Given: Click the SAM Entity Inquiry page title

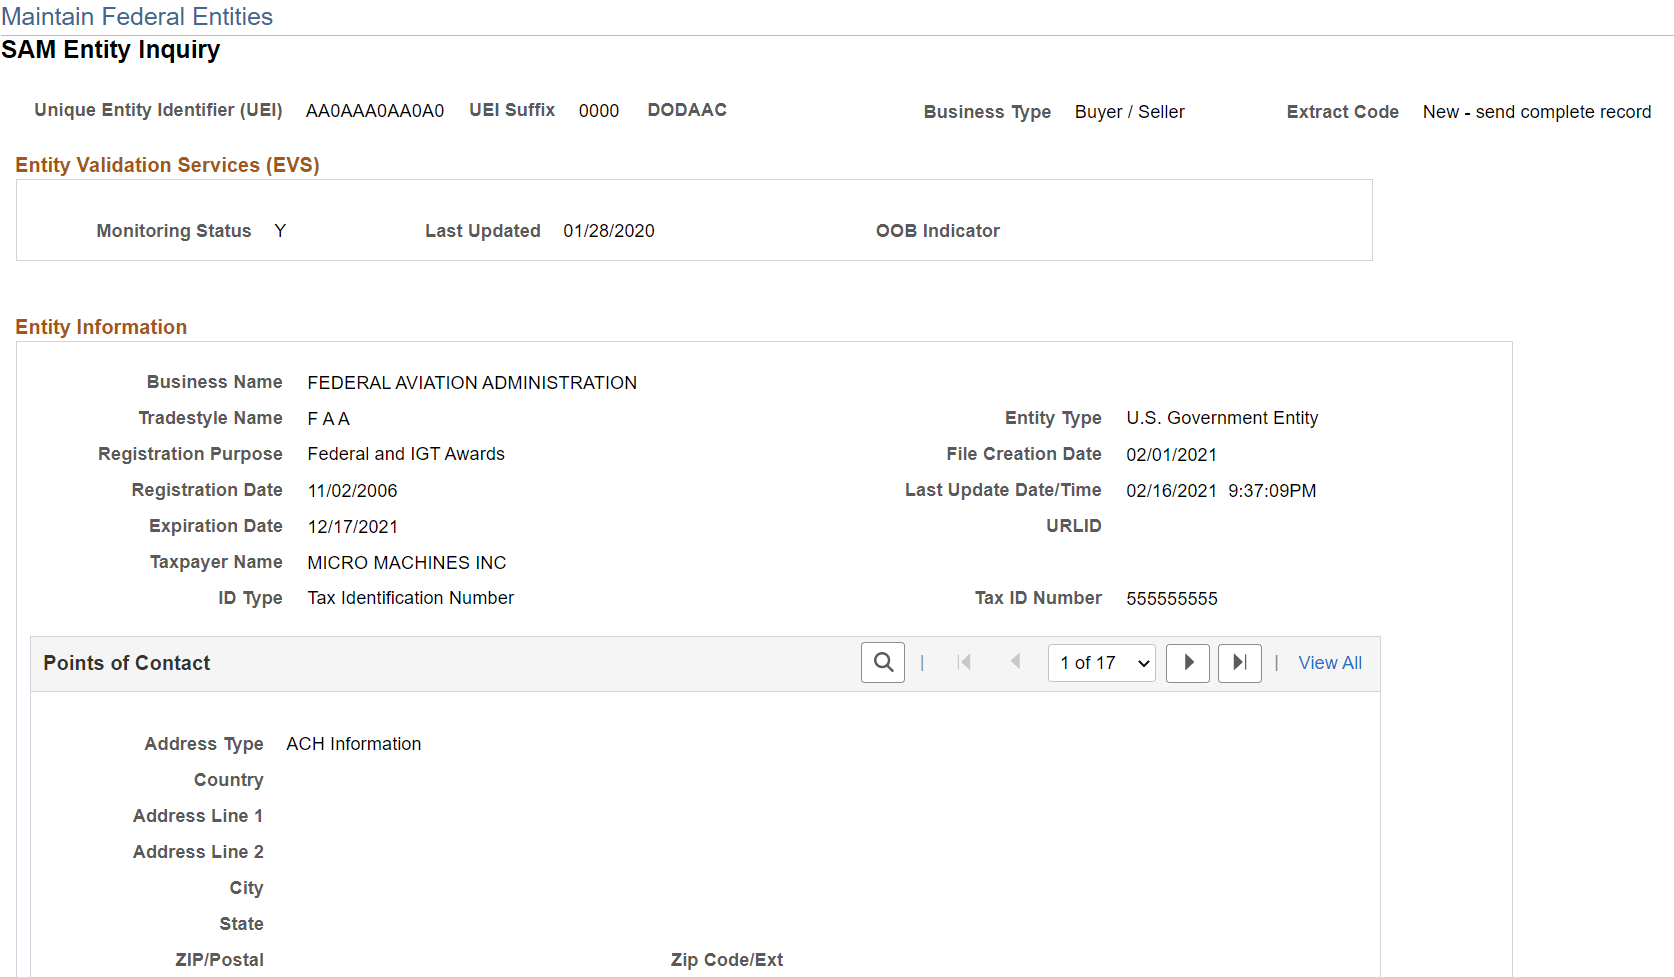Looking at the screenshot, I should 111,49.
